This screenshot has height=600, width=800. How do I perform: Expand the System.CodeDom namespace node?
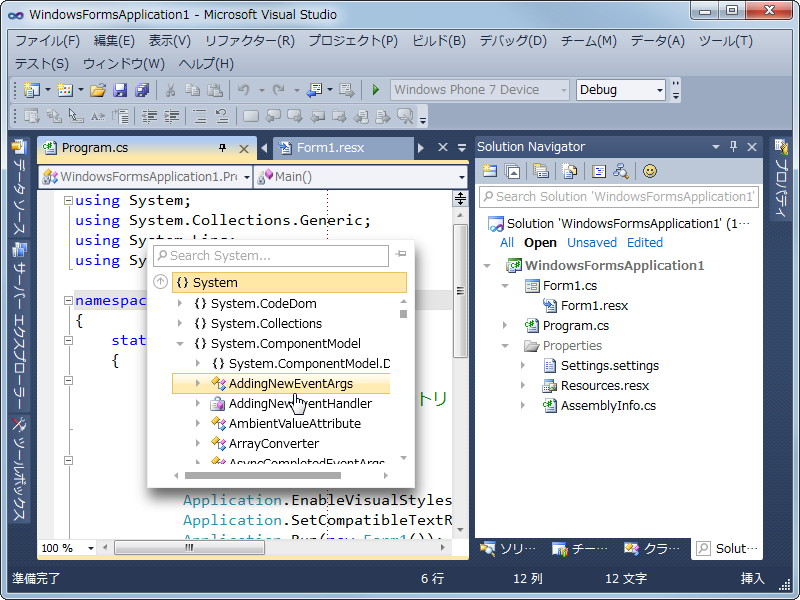pos(180,303)
